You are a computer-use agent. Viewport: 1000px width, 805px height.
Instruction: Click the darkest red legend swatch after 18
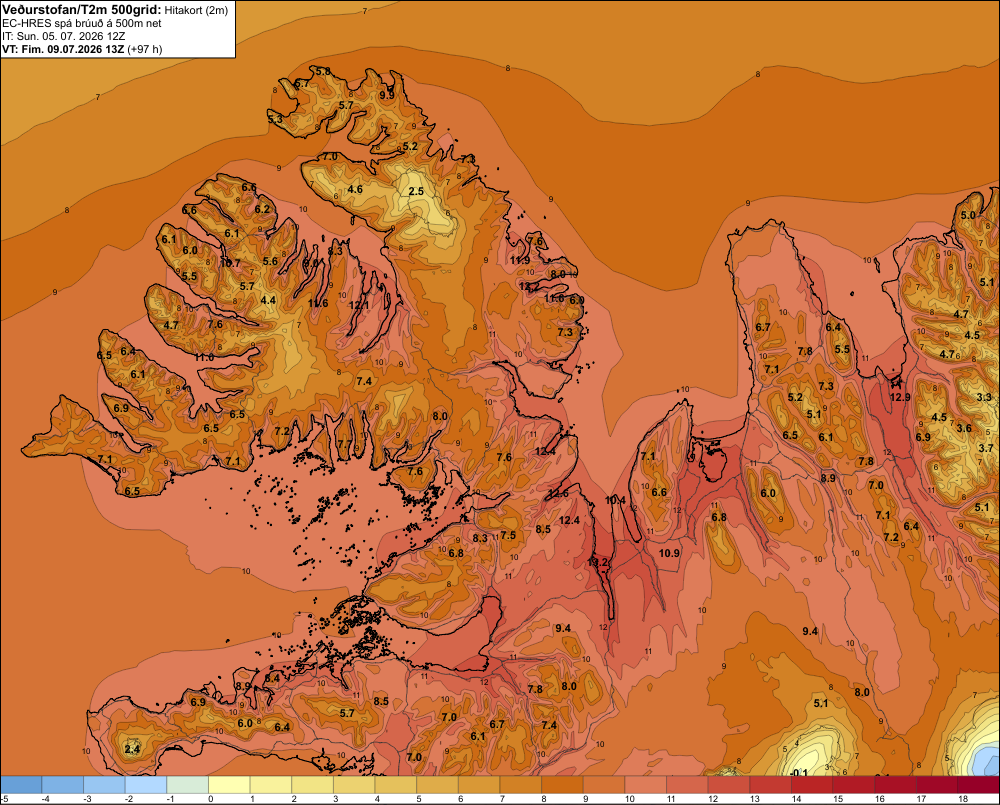pos(978,785)
